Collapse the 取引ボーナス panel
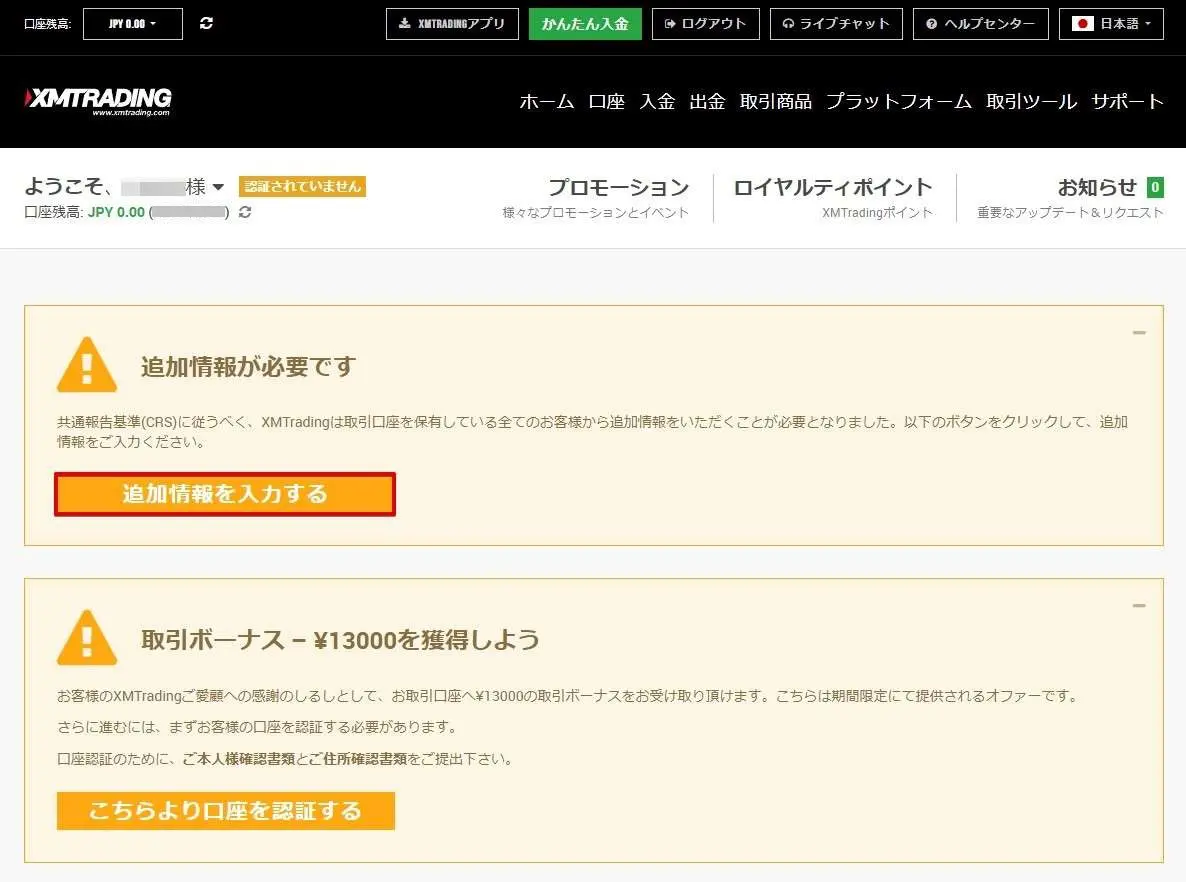The height and width of the screenshot is (882, 1186). (1139, 606)
